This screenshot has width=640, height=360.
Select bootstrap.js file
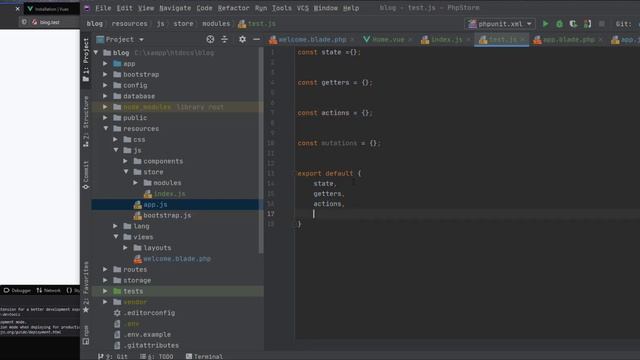click(x=167, y=215)
